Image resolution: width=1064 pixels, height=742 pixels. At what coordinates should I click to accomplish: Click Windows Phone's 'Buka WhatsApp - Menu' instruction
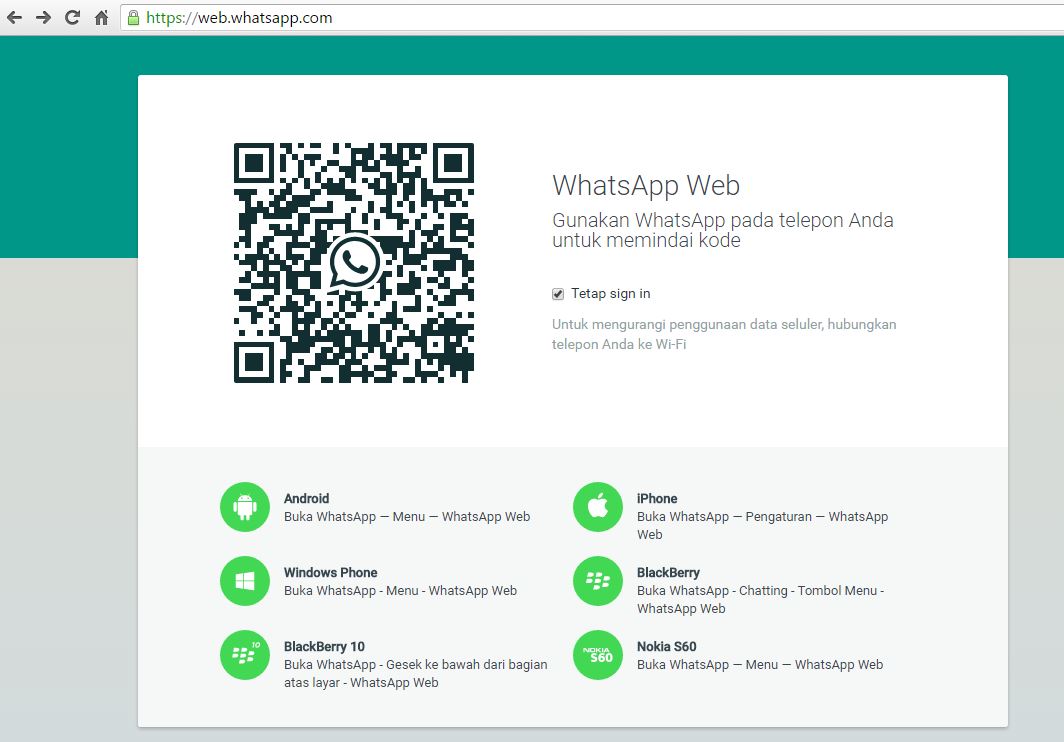[x=400, y=591]
